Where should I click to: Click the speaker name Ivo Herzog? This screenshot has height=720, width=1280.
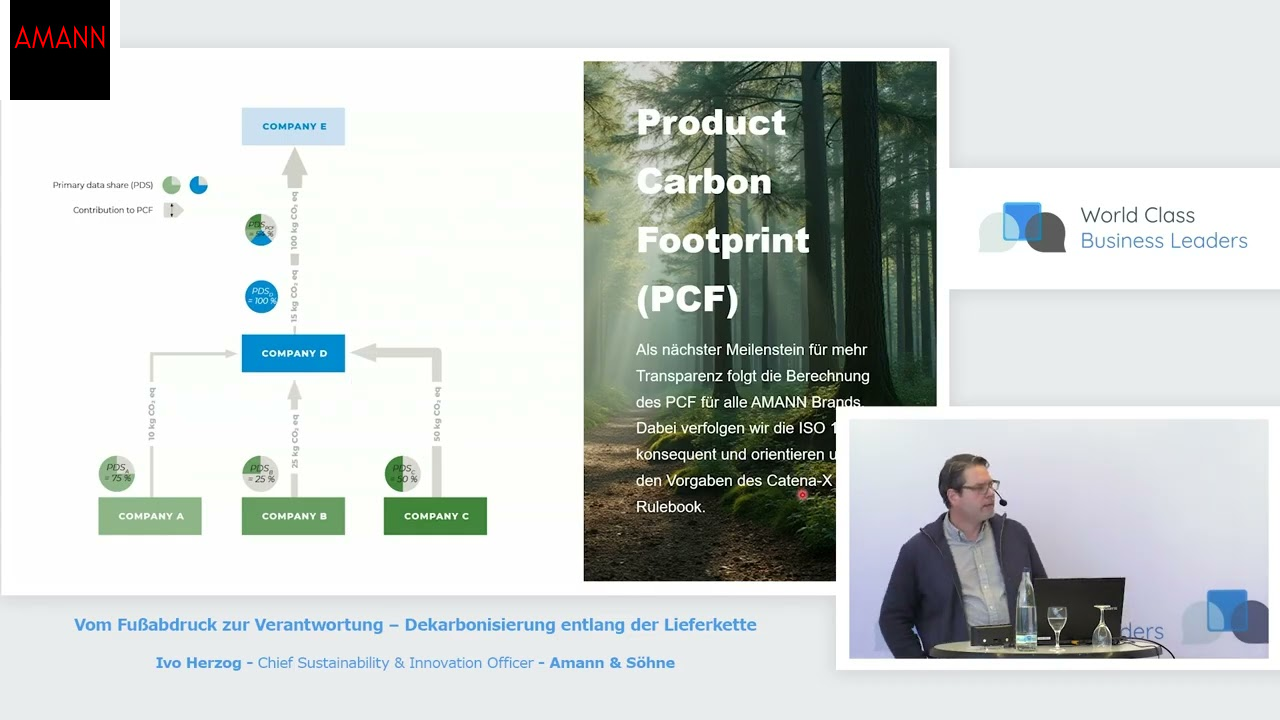(198, 663)
